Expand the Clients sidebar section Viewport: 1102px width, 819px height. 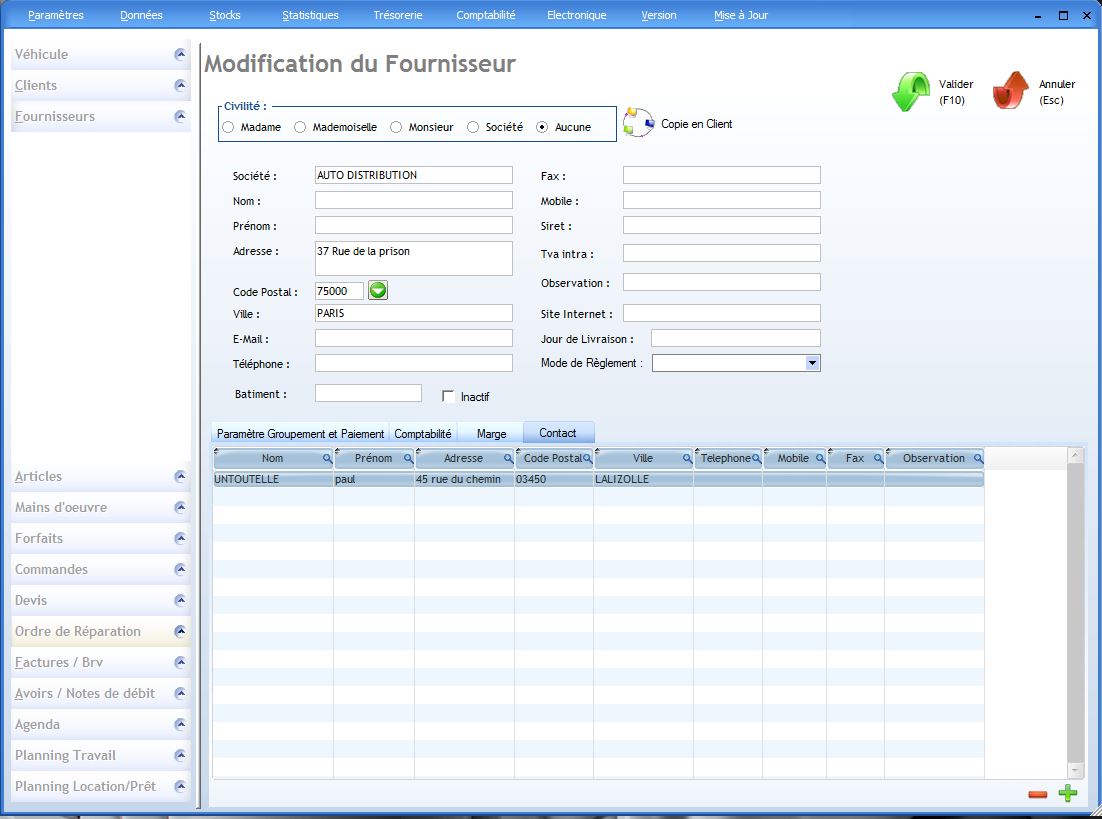[180, 85]
